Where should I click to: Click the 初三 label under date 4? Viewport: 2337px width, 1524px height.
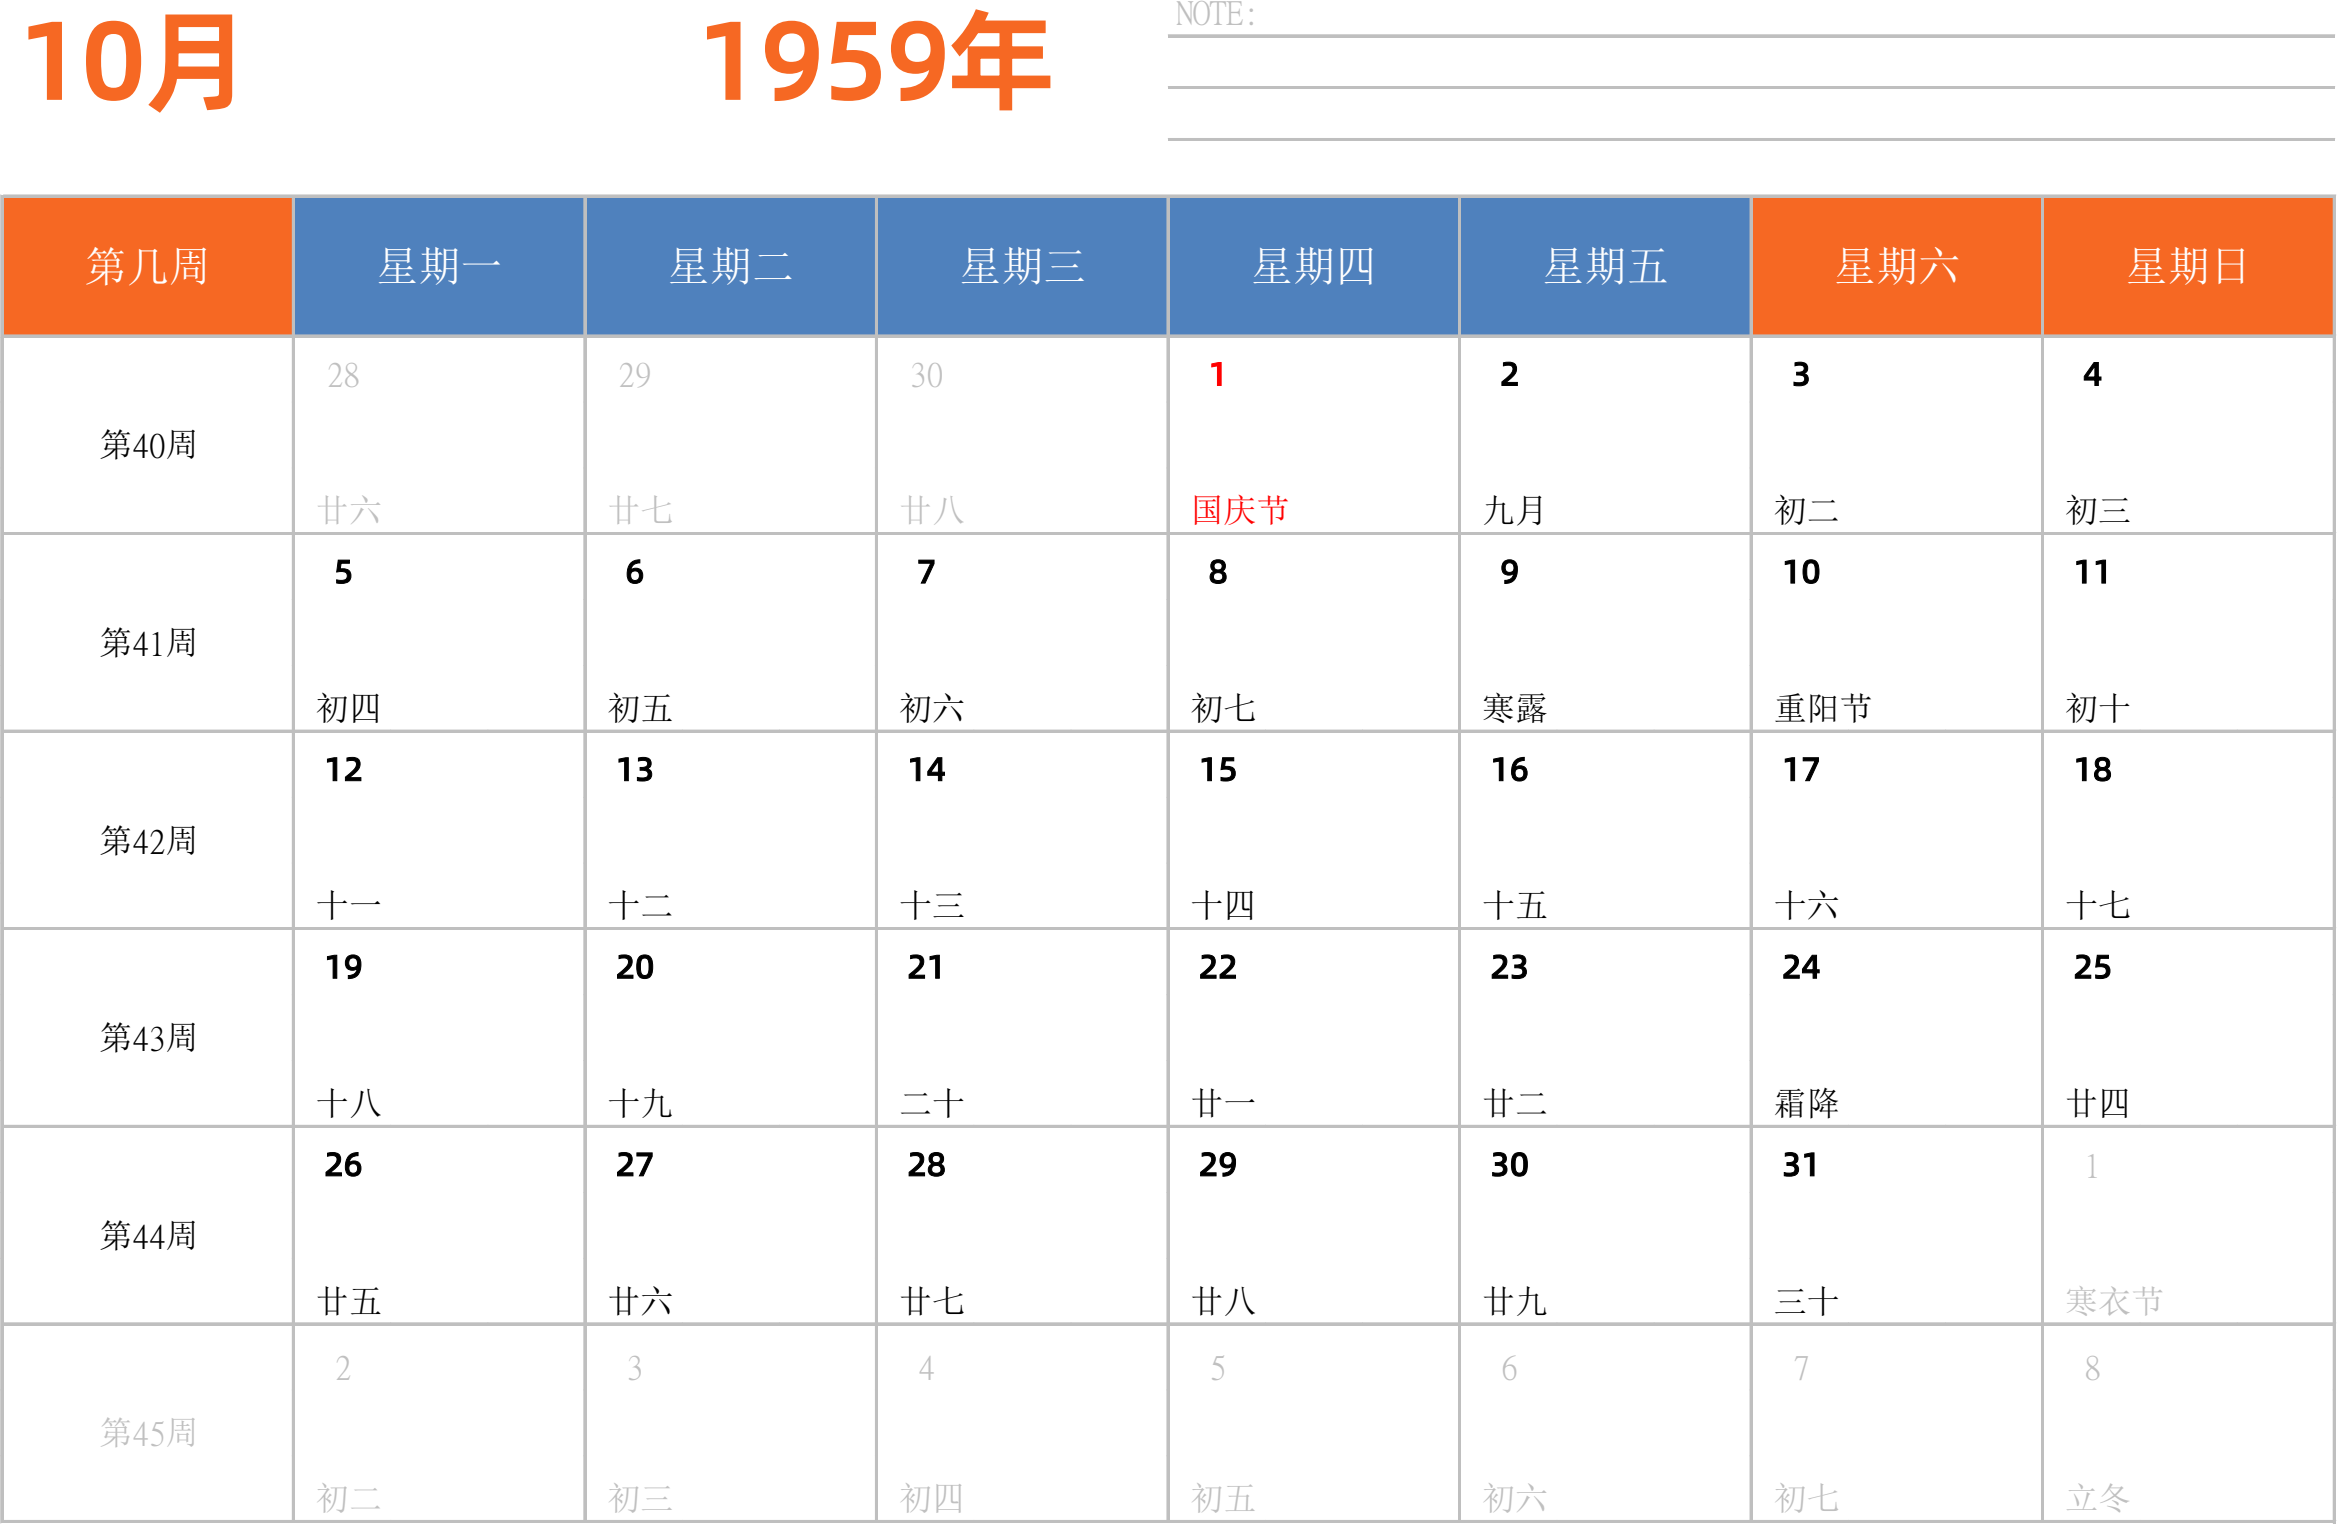pos(2098,510)
